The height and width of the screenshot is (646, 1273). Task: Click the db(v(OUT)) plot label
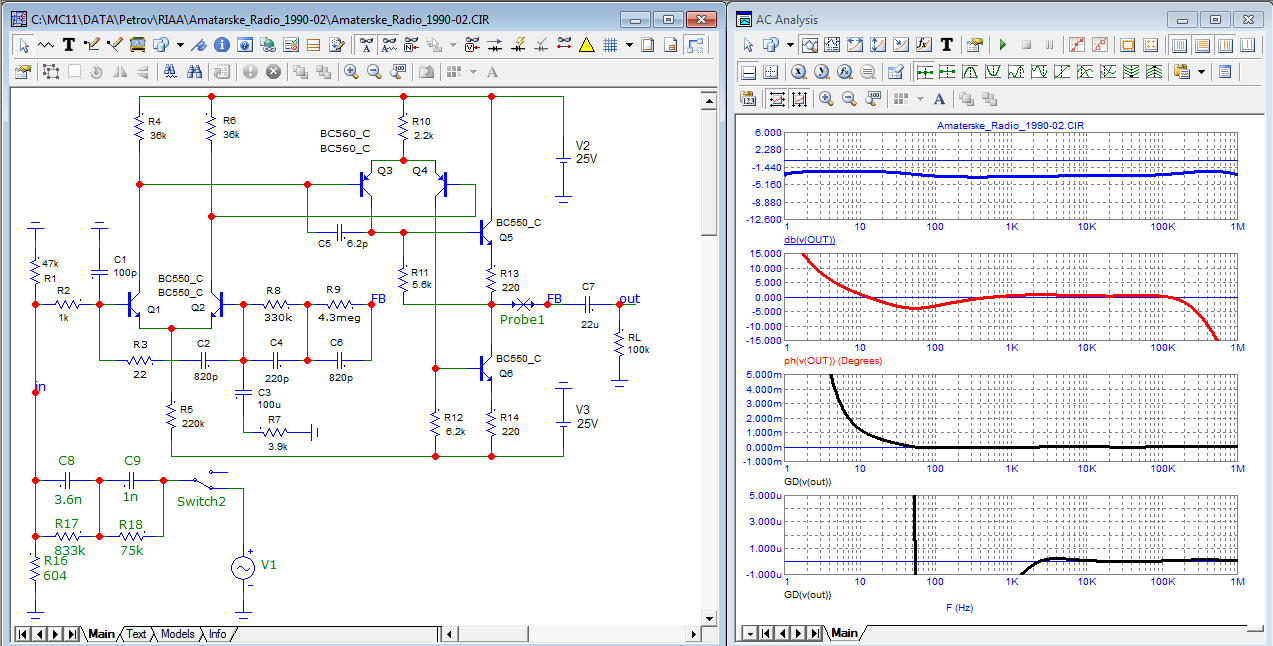[809, 240]
